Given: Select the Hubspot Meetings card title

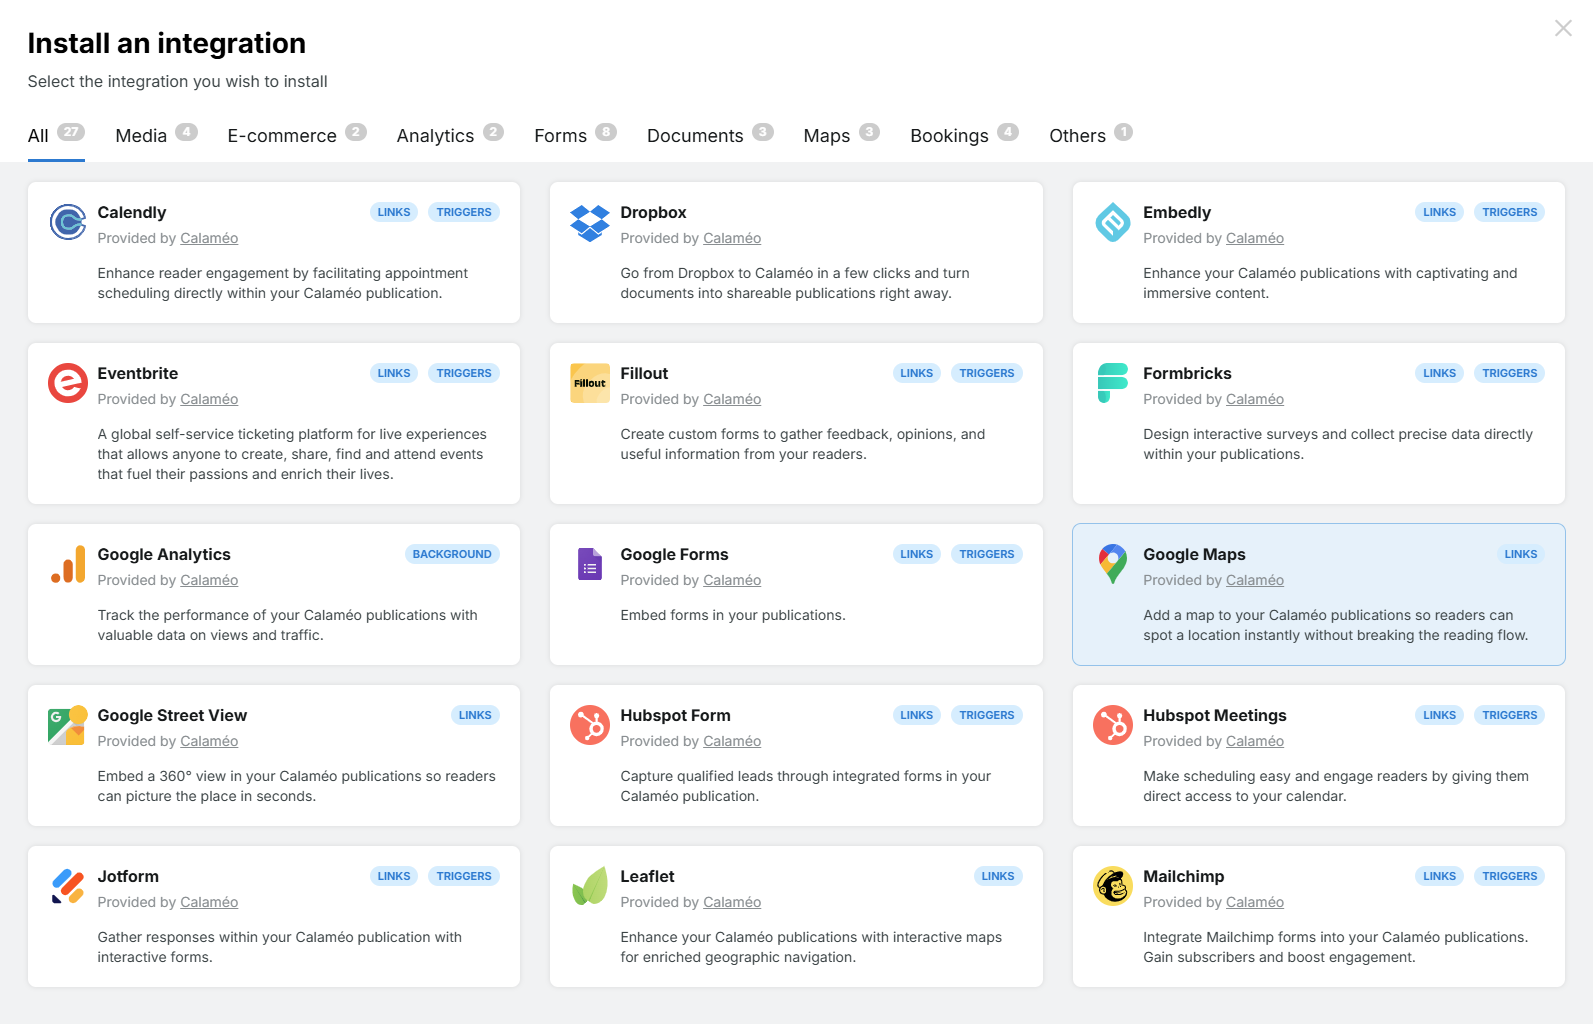Looking at the screenshot, I should point(1215,715).
